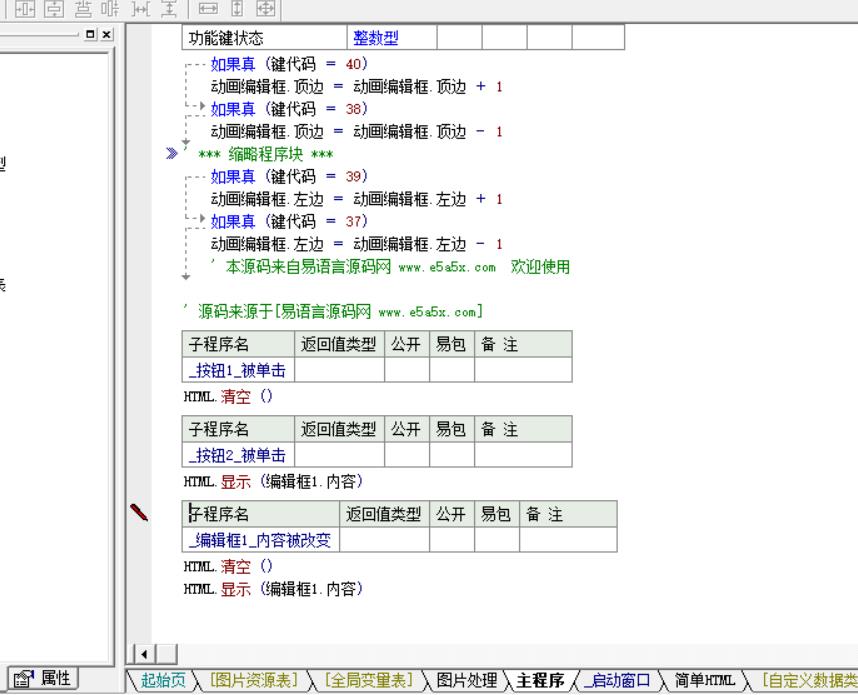Click the comment 本源码来自易语言源码网 欢迎使用
This screenshot has width=858, height=695.
(390, 267)
